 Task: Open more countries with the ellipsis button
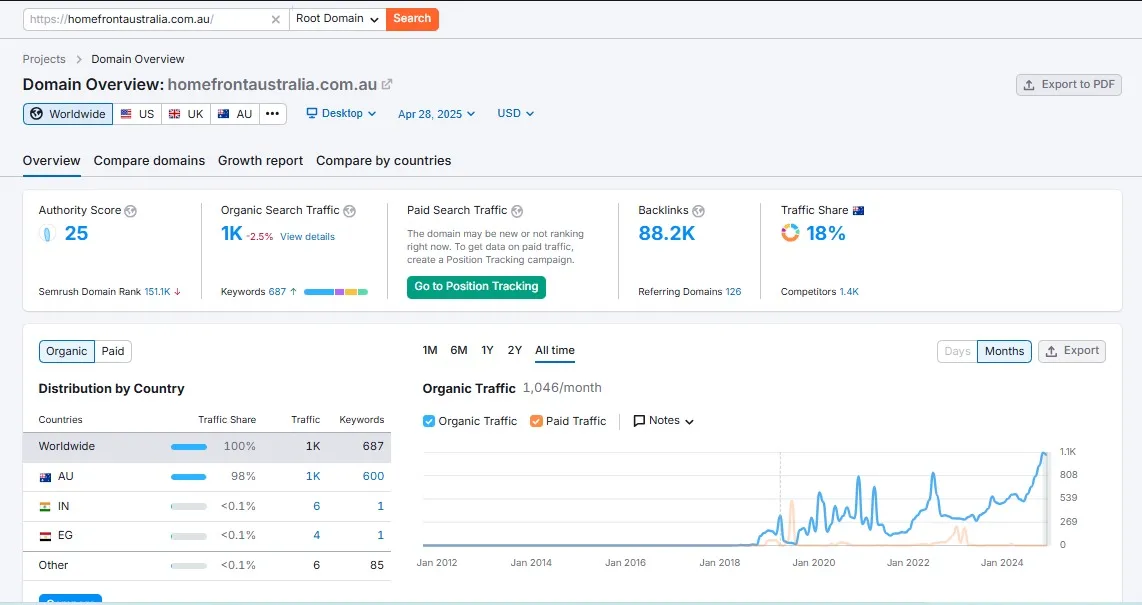coord(273,114)
